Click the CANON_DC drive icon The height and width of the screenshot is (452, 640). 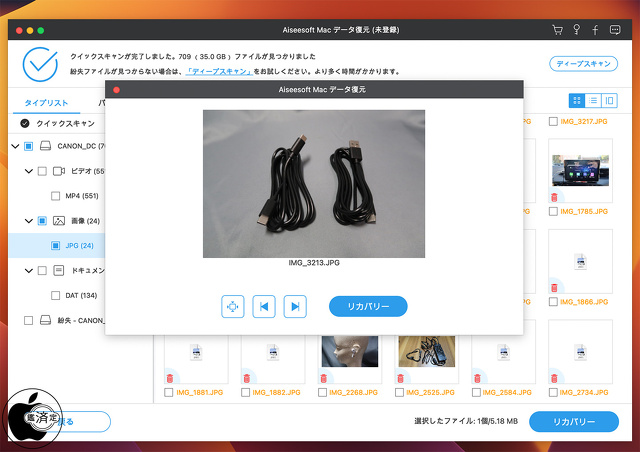tap(45, 146)
